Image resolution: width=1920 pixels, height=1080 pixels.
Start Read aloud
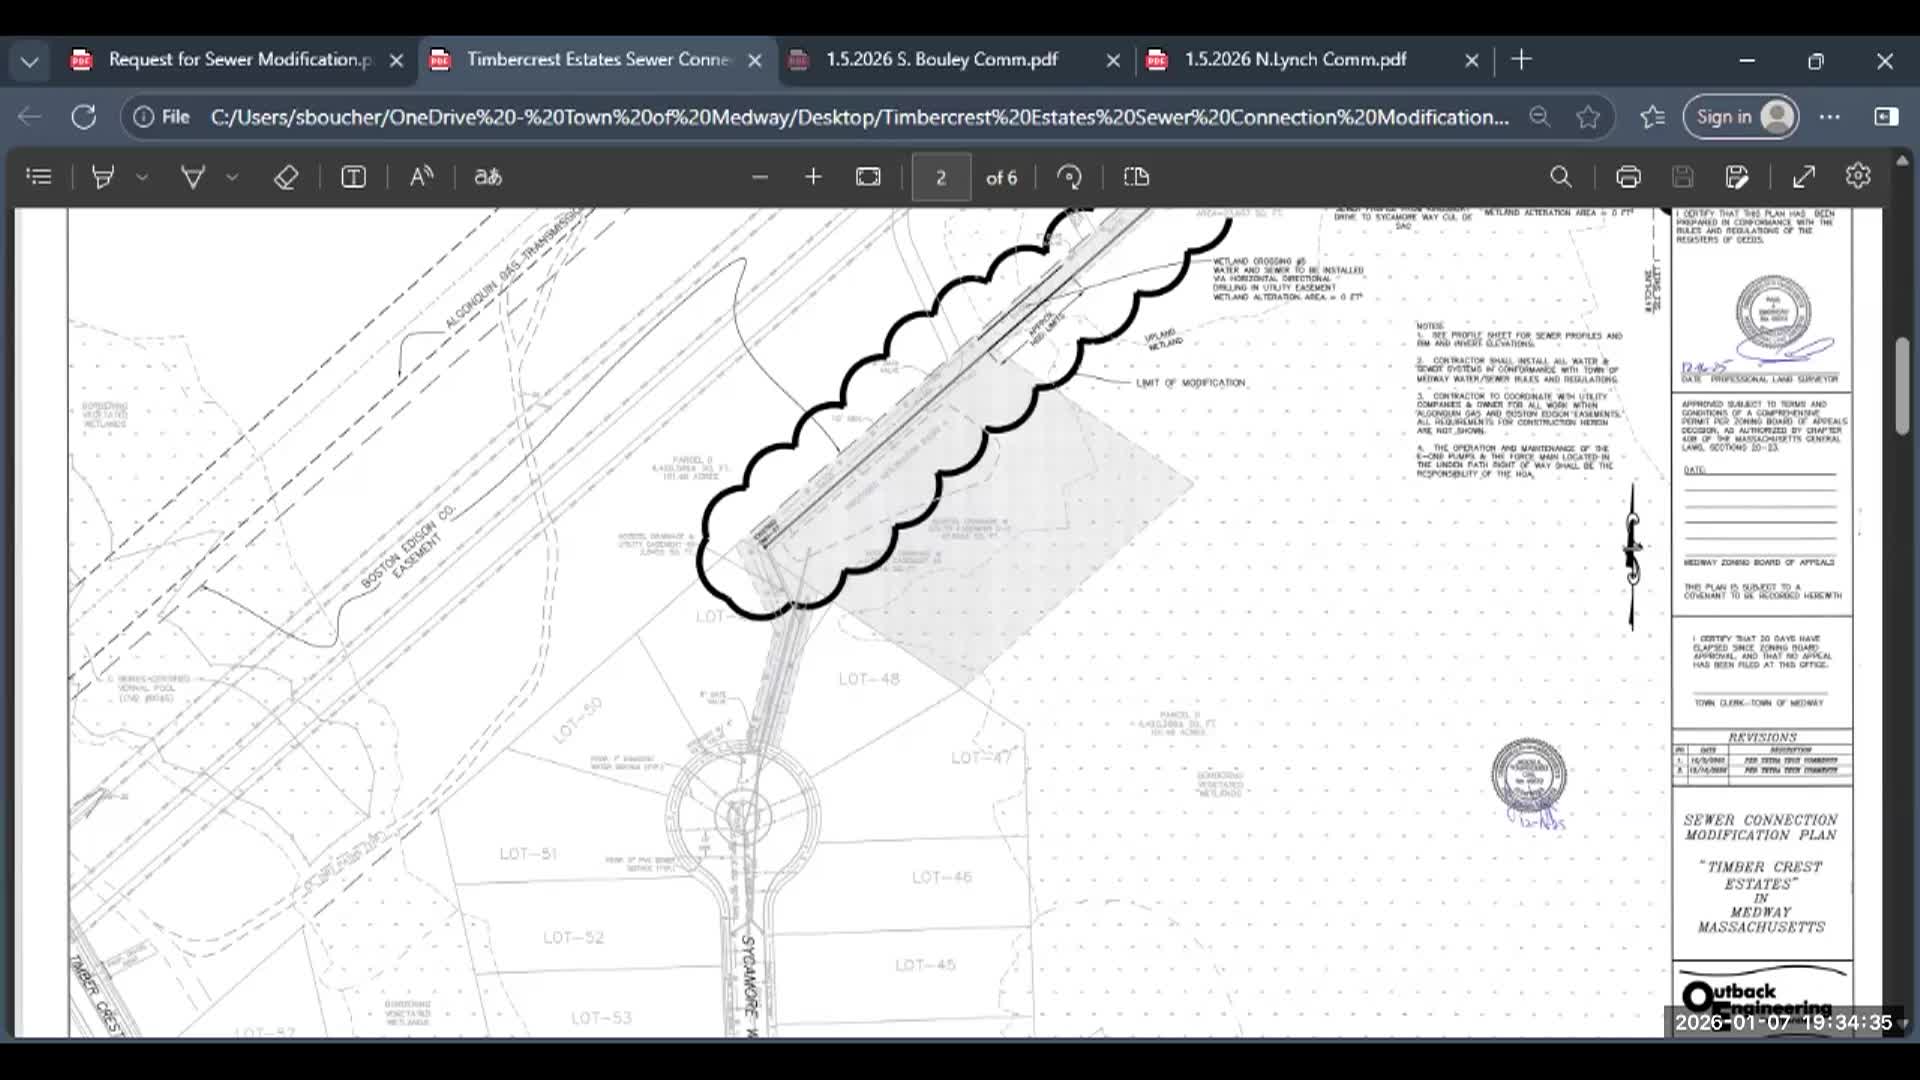click(421, 177)
